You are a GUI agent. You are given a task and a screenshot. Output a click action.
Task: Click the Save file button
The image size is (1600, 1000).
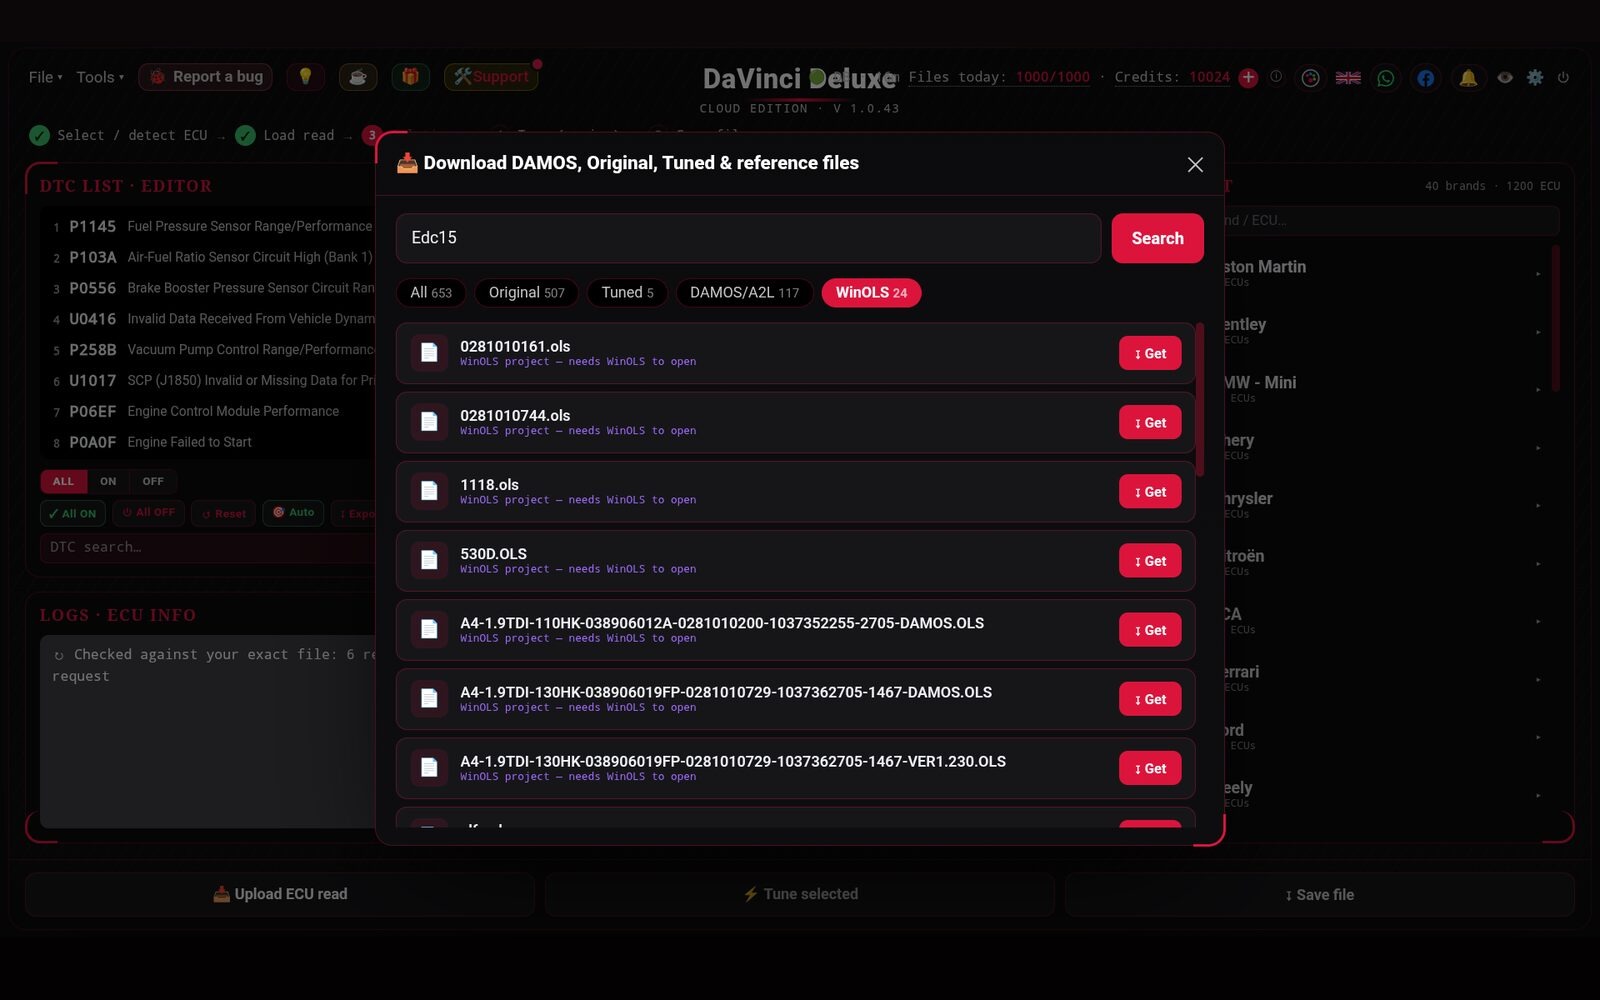click(1320, 895)
